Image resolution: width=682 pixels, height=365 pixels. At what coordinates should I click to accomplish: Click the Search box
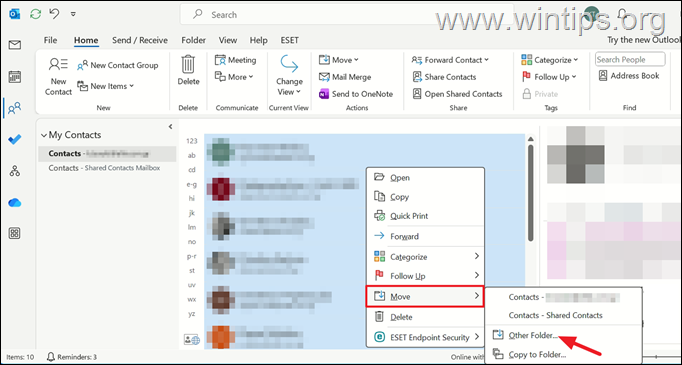pyautogui.click(x=347, y=15)
